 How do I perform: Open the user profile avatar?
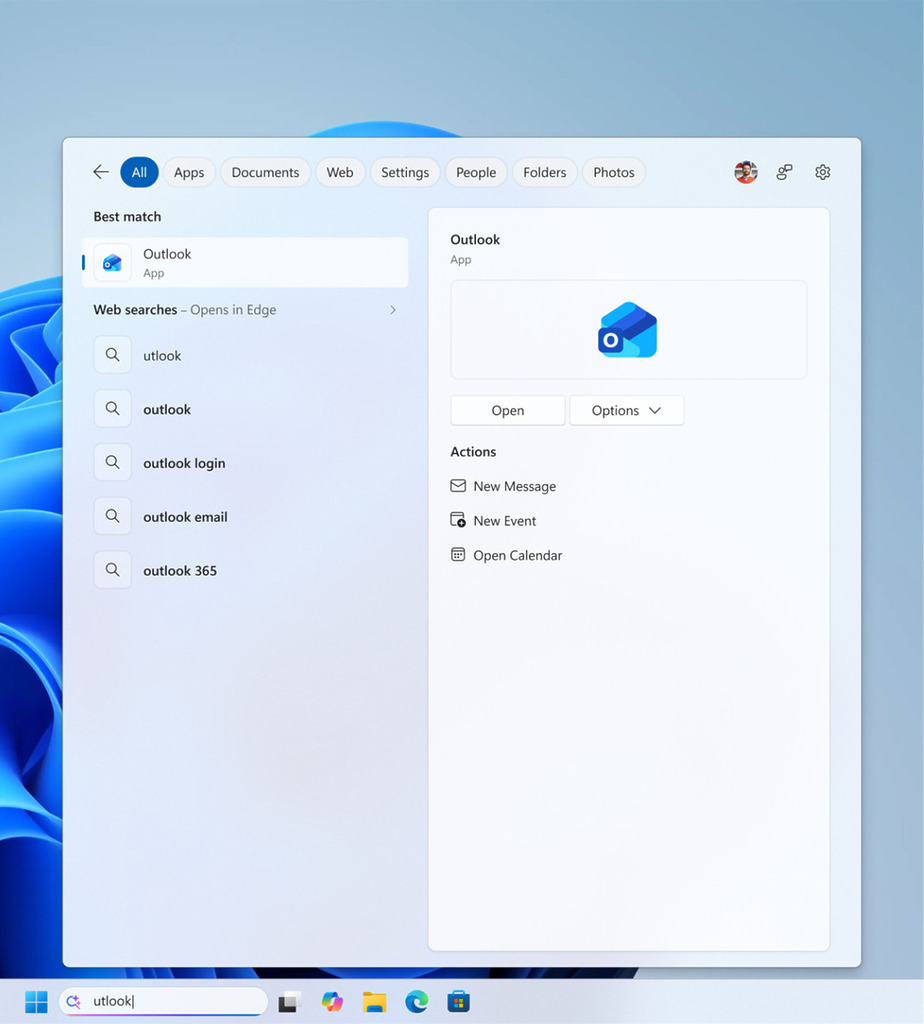745,172
